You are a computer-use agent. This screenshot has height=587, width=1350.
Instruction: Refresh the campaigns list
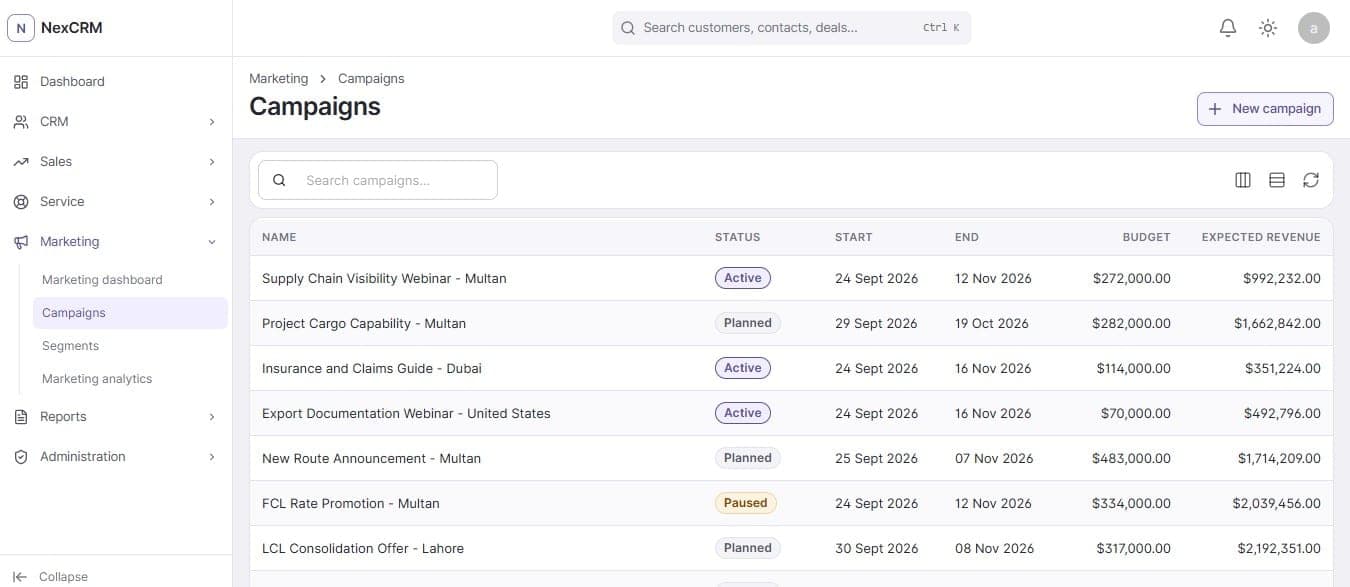tap(1311, 180)
